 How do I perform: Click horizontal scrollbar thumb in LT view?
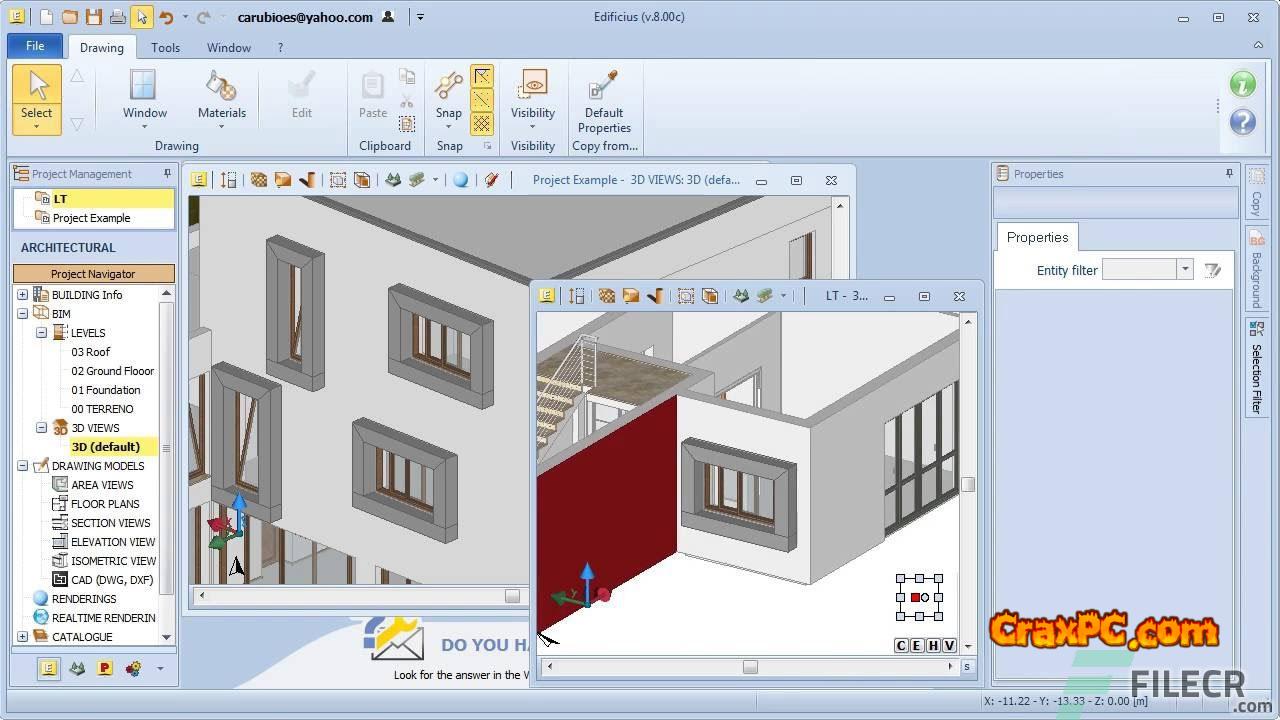(750, 667)
